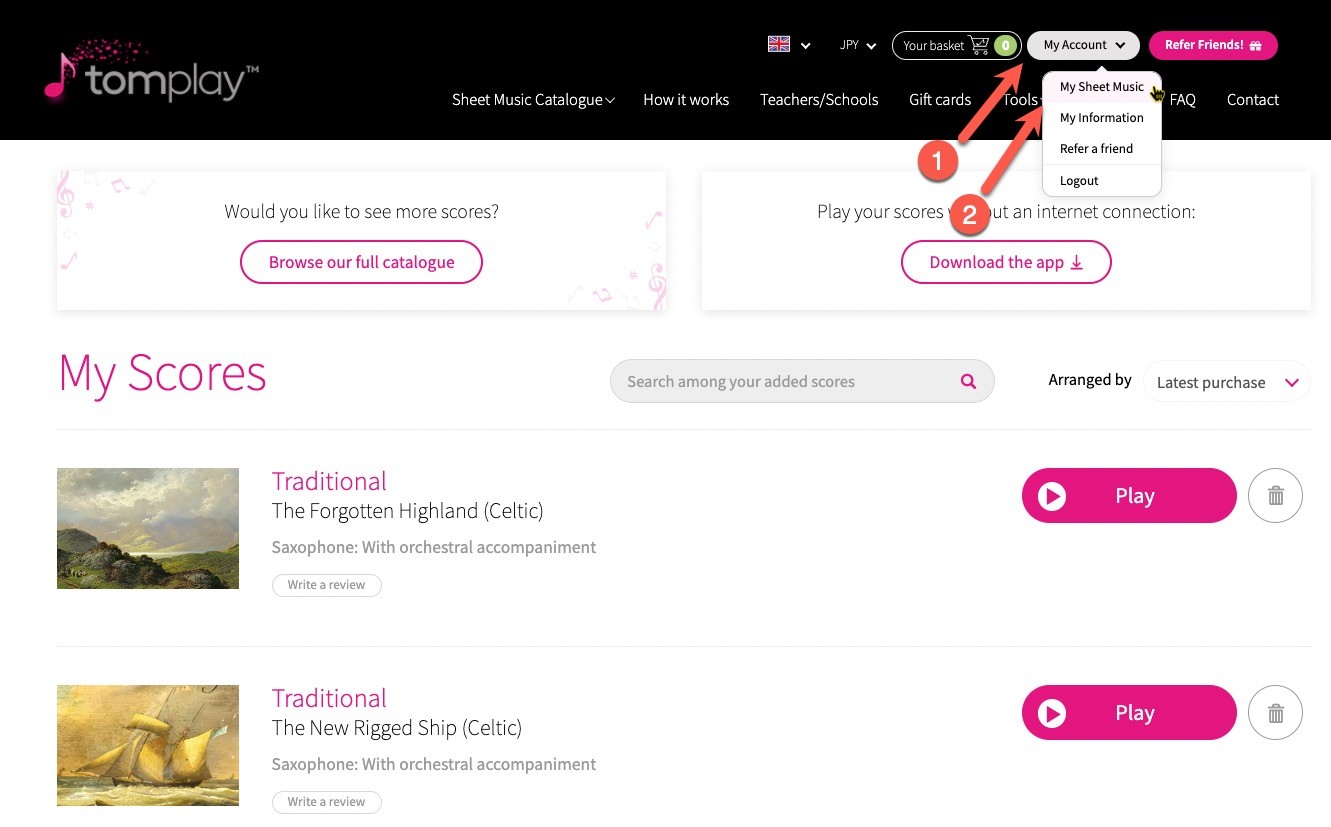The image size is (1331, 827).
Task: Delete The Forgotten Highland score via its trash icon
Action: (1275, 495)
